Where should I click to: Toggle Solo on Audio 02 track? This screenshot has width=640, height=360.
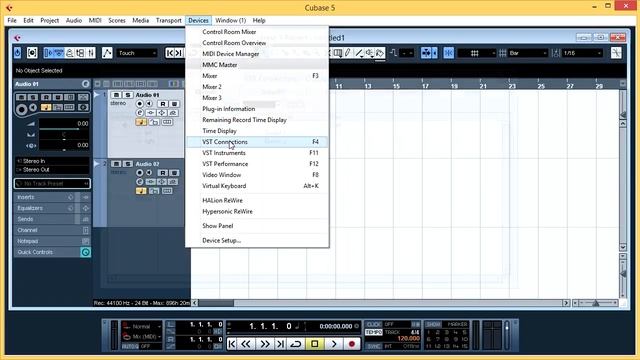(128, 164)
